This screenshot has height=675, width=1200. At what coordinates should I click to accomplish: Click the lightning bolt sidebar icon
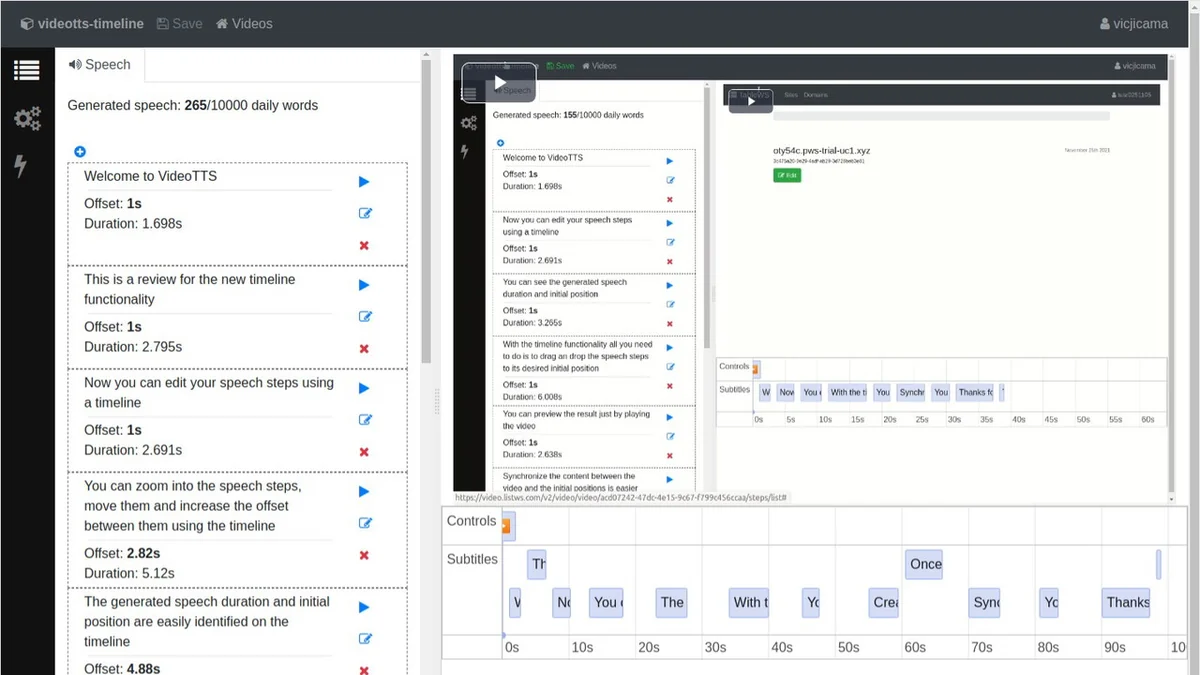click(21, 166)
